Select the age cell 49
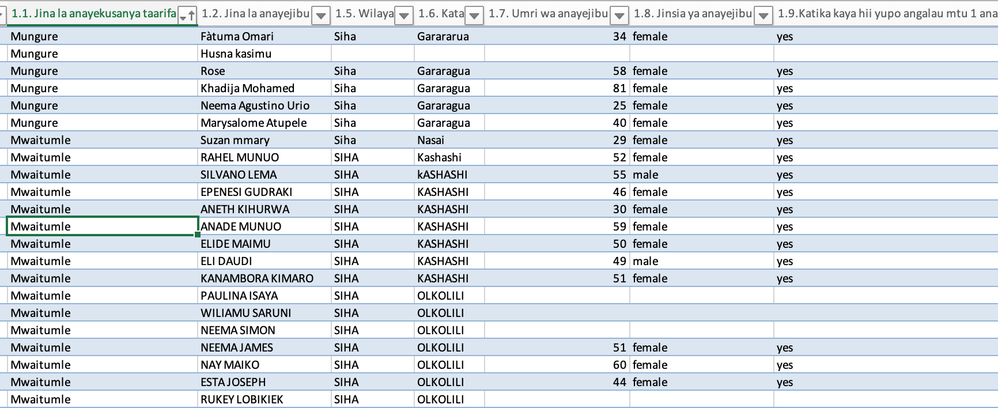The height and width of the screenshot is (408, 998). (558, 261)
